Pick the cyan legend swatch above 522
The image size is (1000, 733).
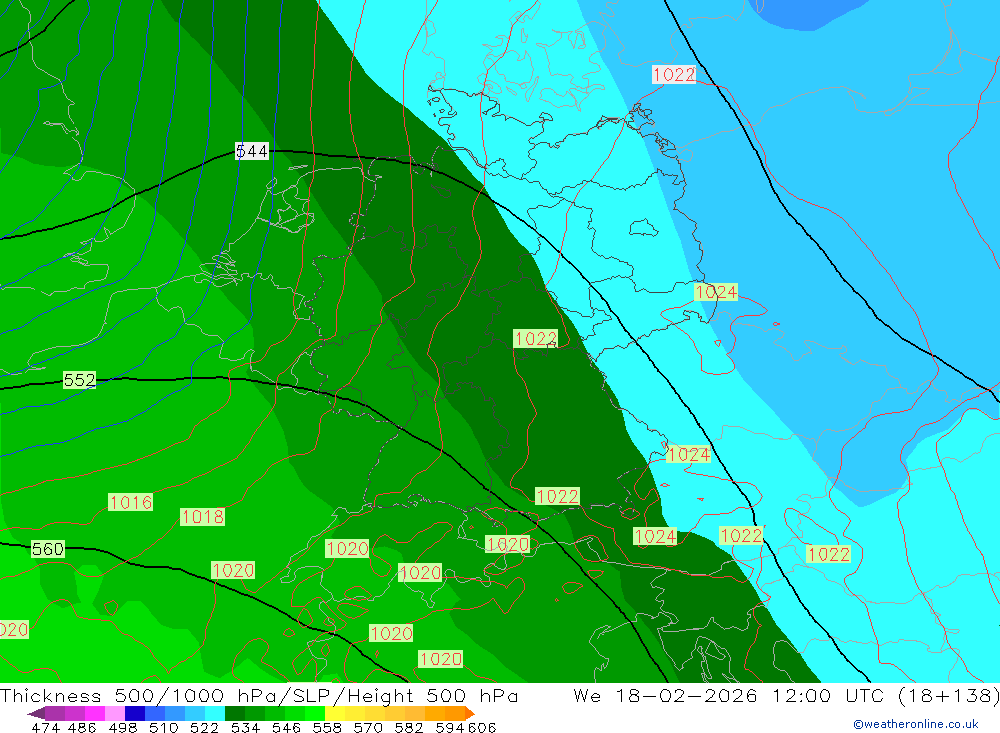click(215, 713)
